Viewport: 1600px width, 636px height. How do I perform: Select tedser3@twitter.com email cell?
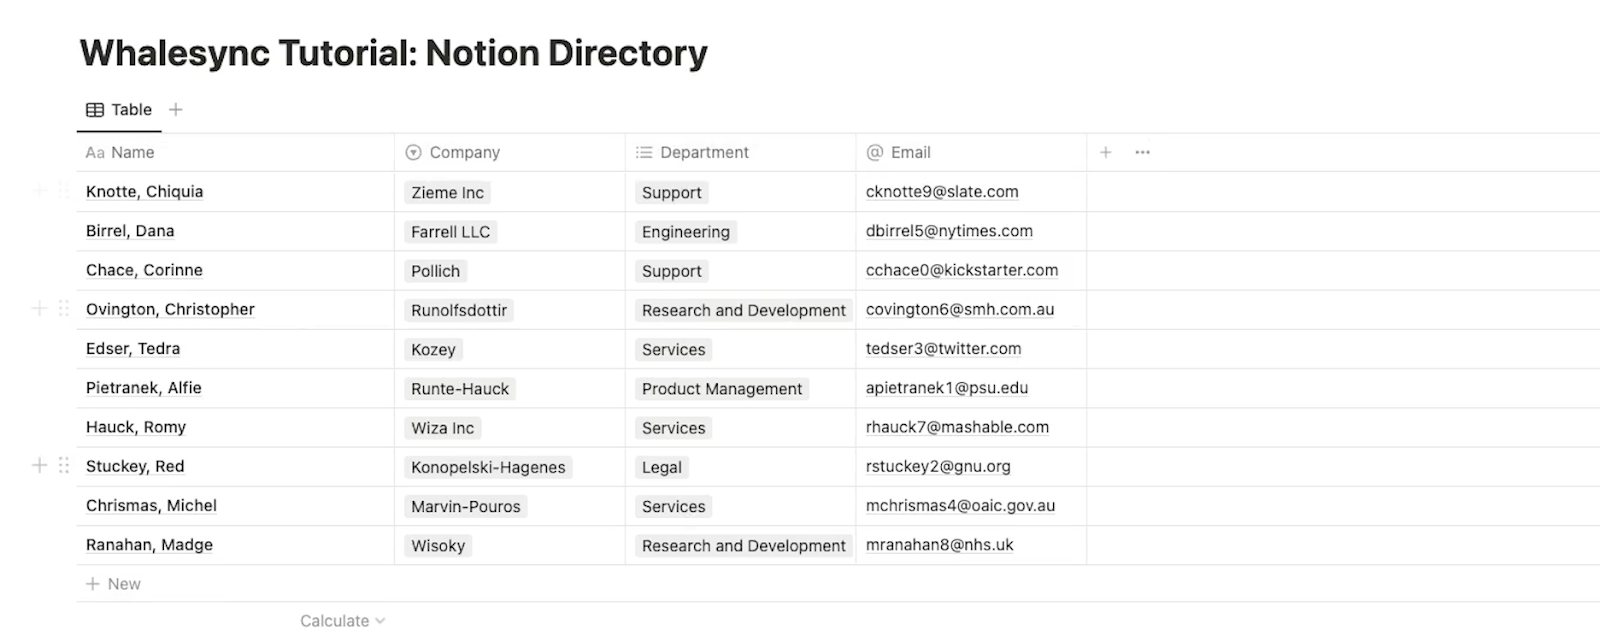click(x=971, y=349)
